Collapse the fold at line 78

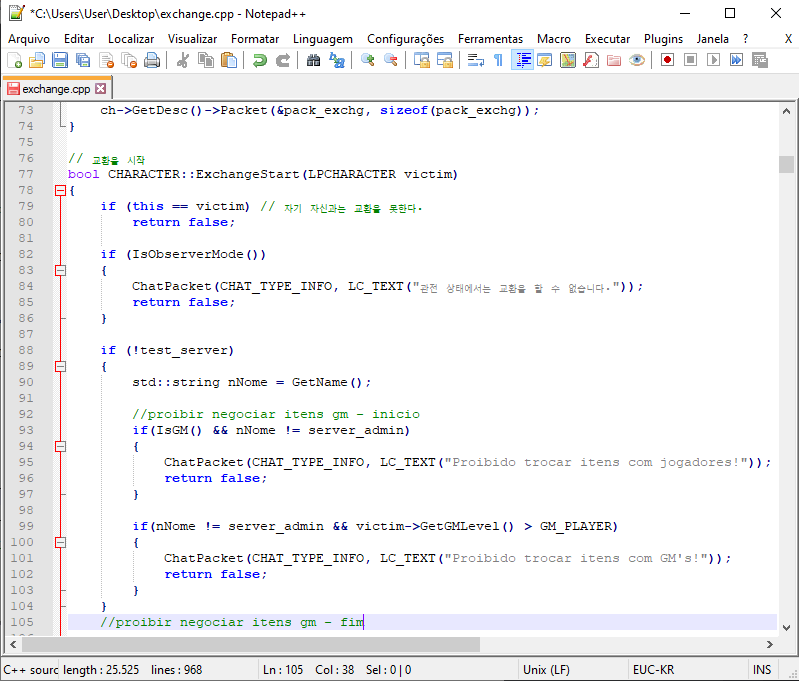(60, 191)
